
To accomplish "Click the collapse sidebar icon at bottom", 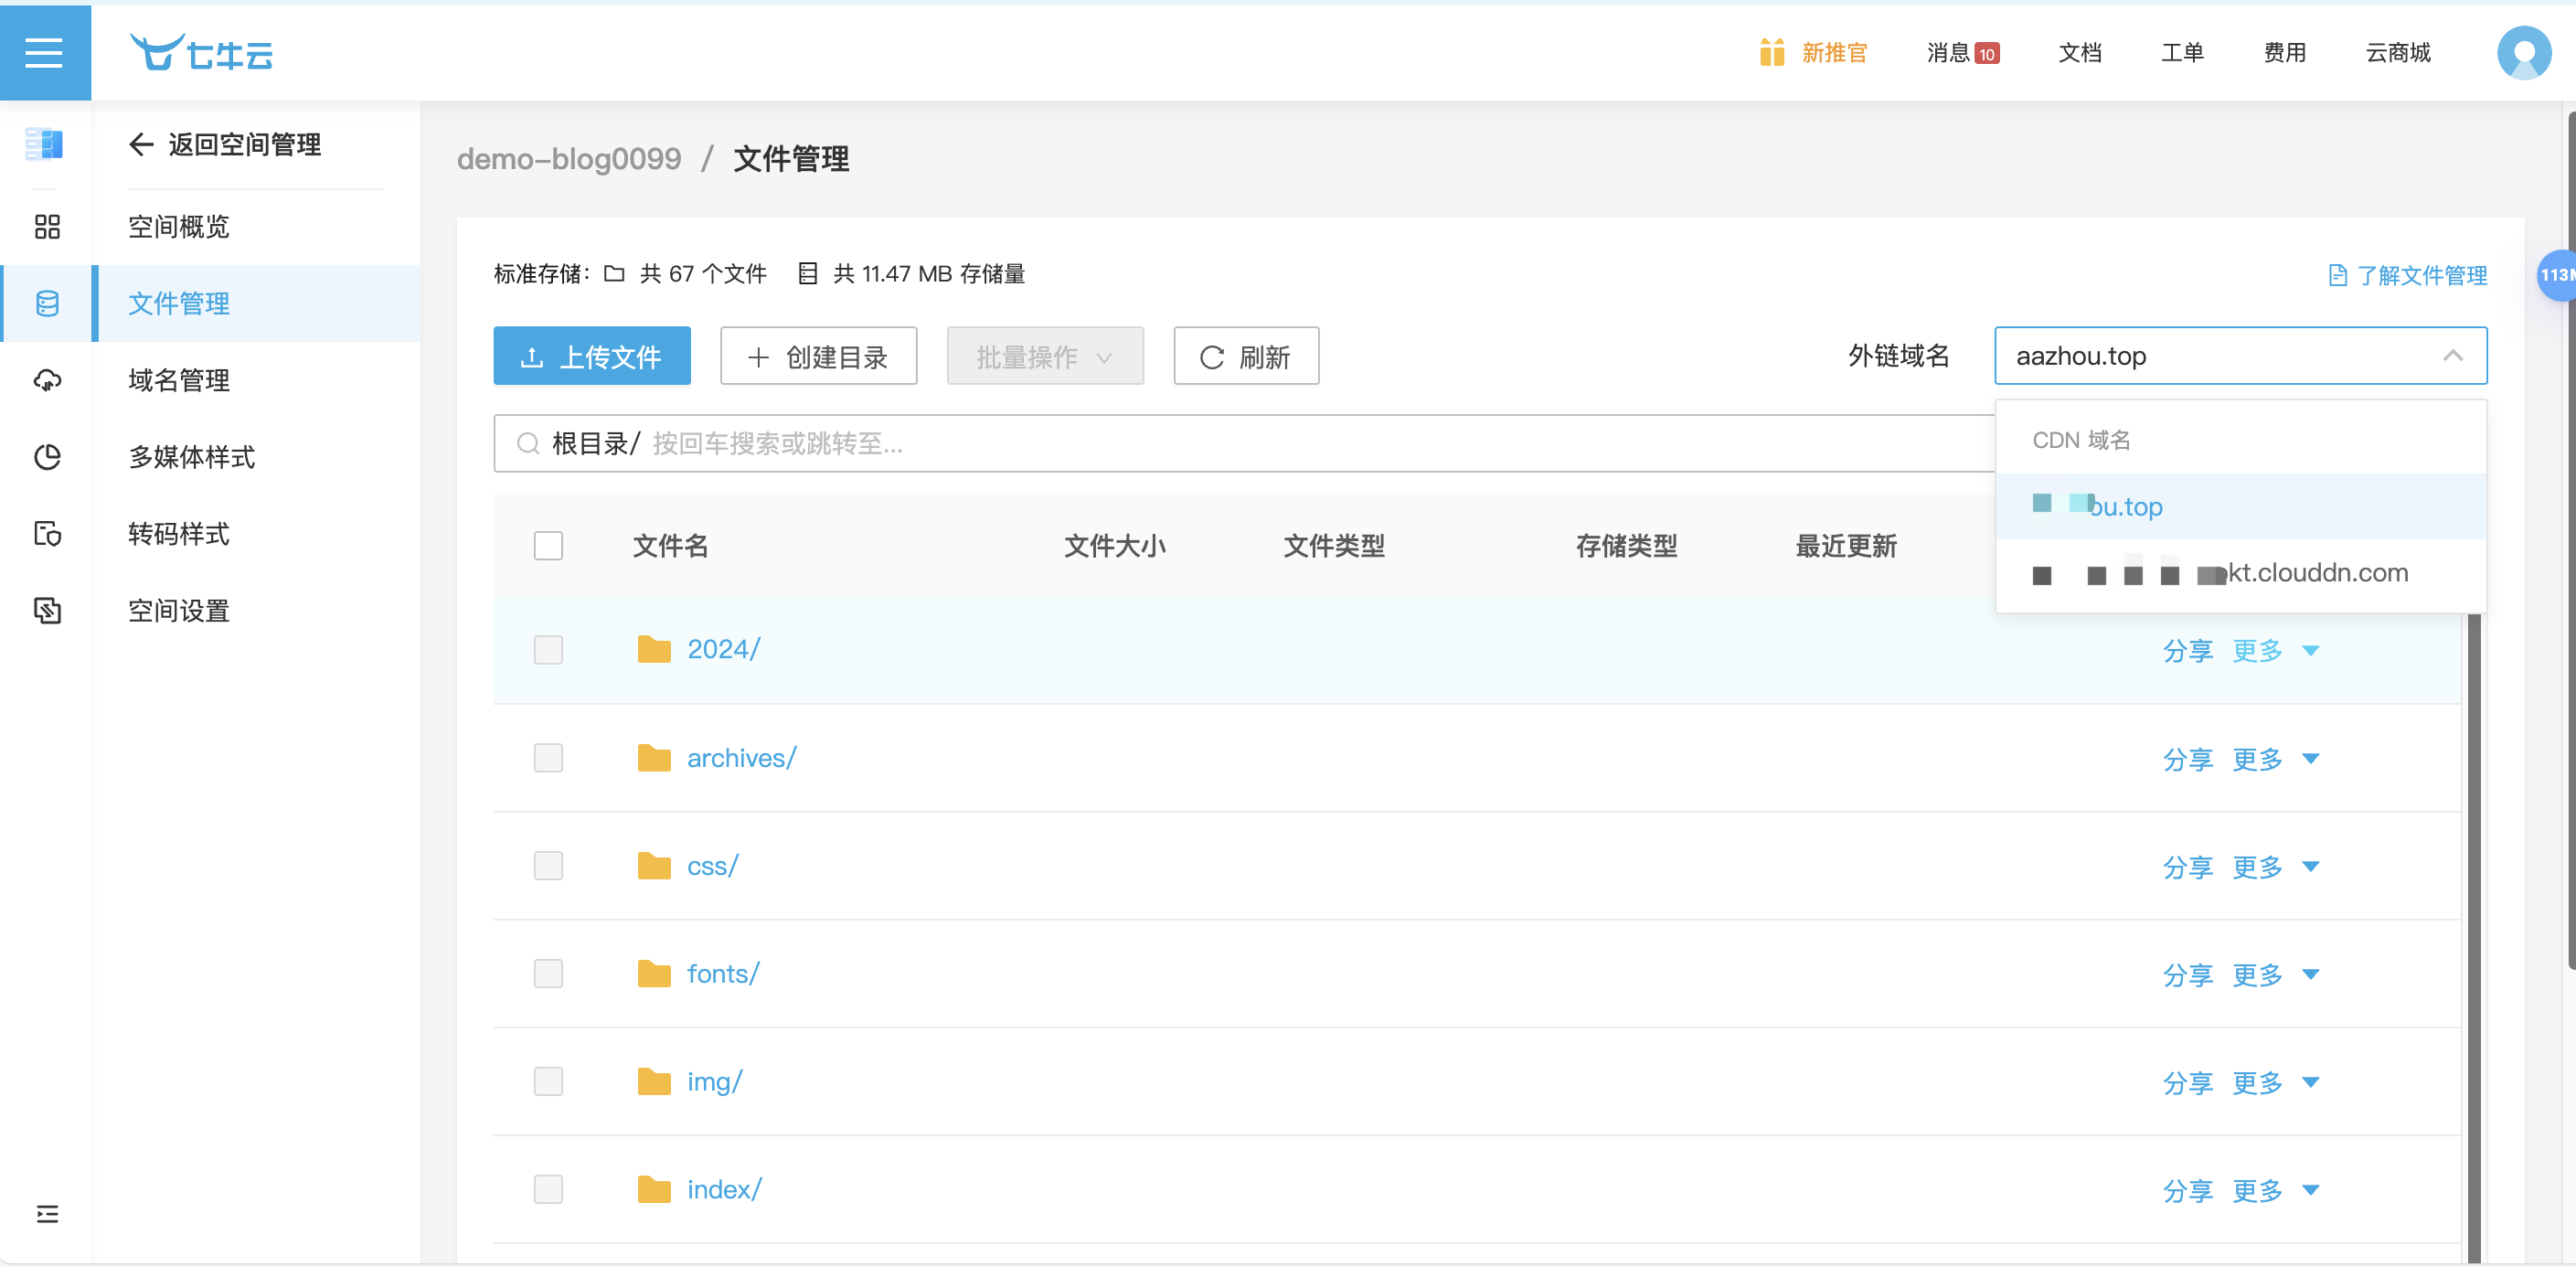I will click(x=47, y=1214).
